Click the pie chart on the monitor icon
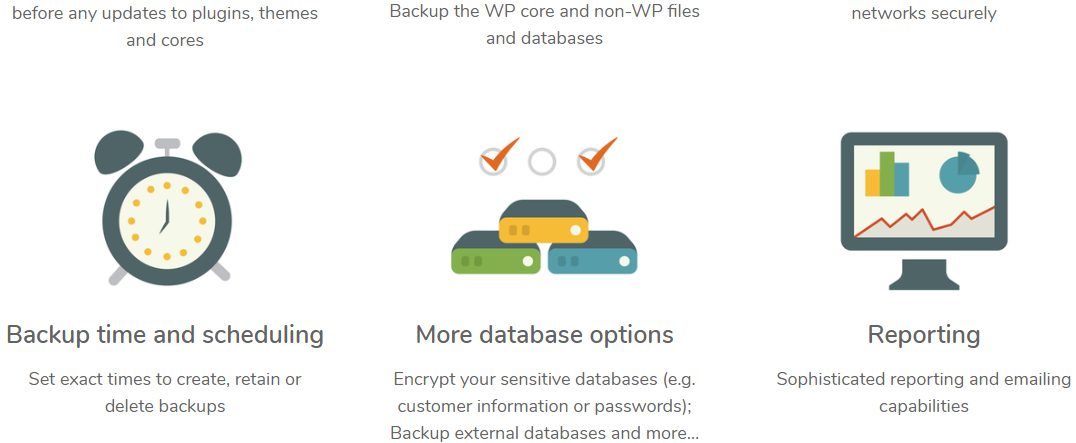The width and height of the screenshot is (1076, 443). point(958,173)
